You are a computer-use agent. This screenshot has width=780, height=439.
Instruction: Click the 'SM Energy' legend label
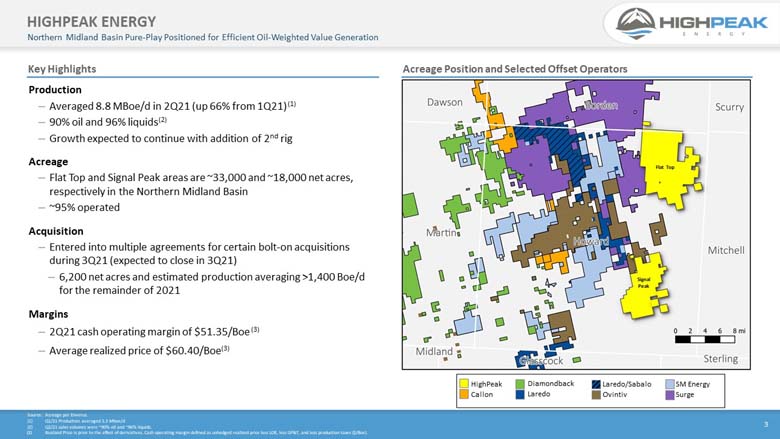point(693,384)
